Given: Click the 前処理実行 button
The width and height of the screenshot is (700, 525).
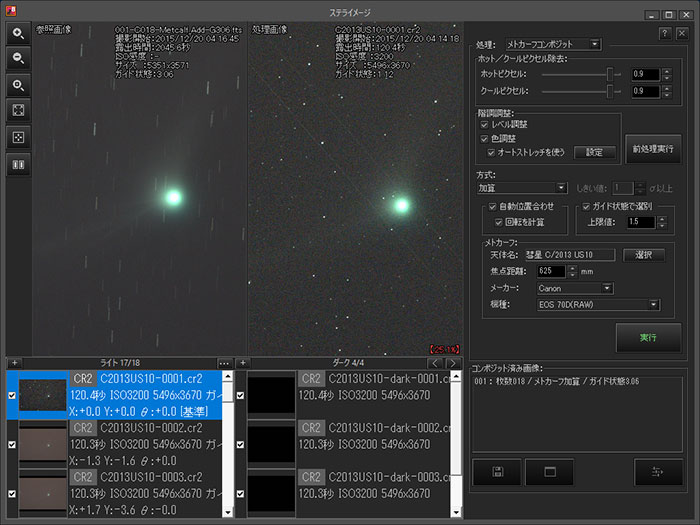Looking at the screenshot, I should click(652, 148).
